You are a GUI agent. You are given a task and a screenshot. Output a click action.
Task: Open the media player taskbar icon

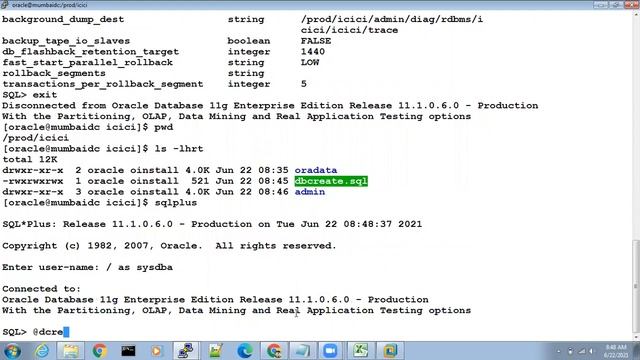157,351
